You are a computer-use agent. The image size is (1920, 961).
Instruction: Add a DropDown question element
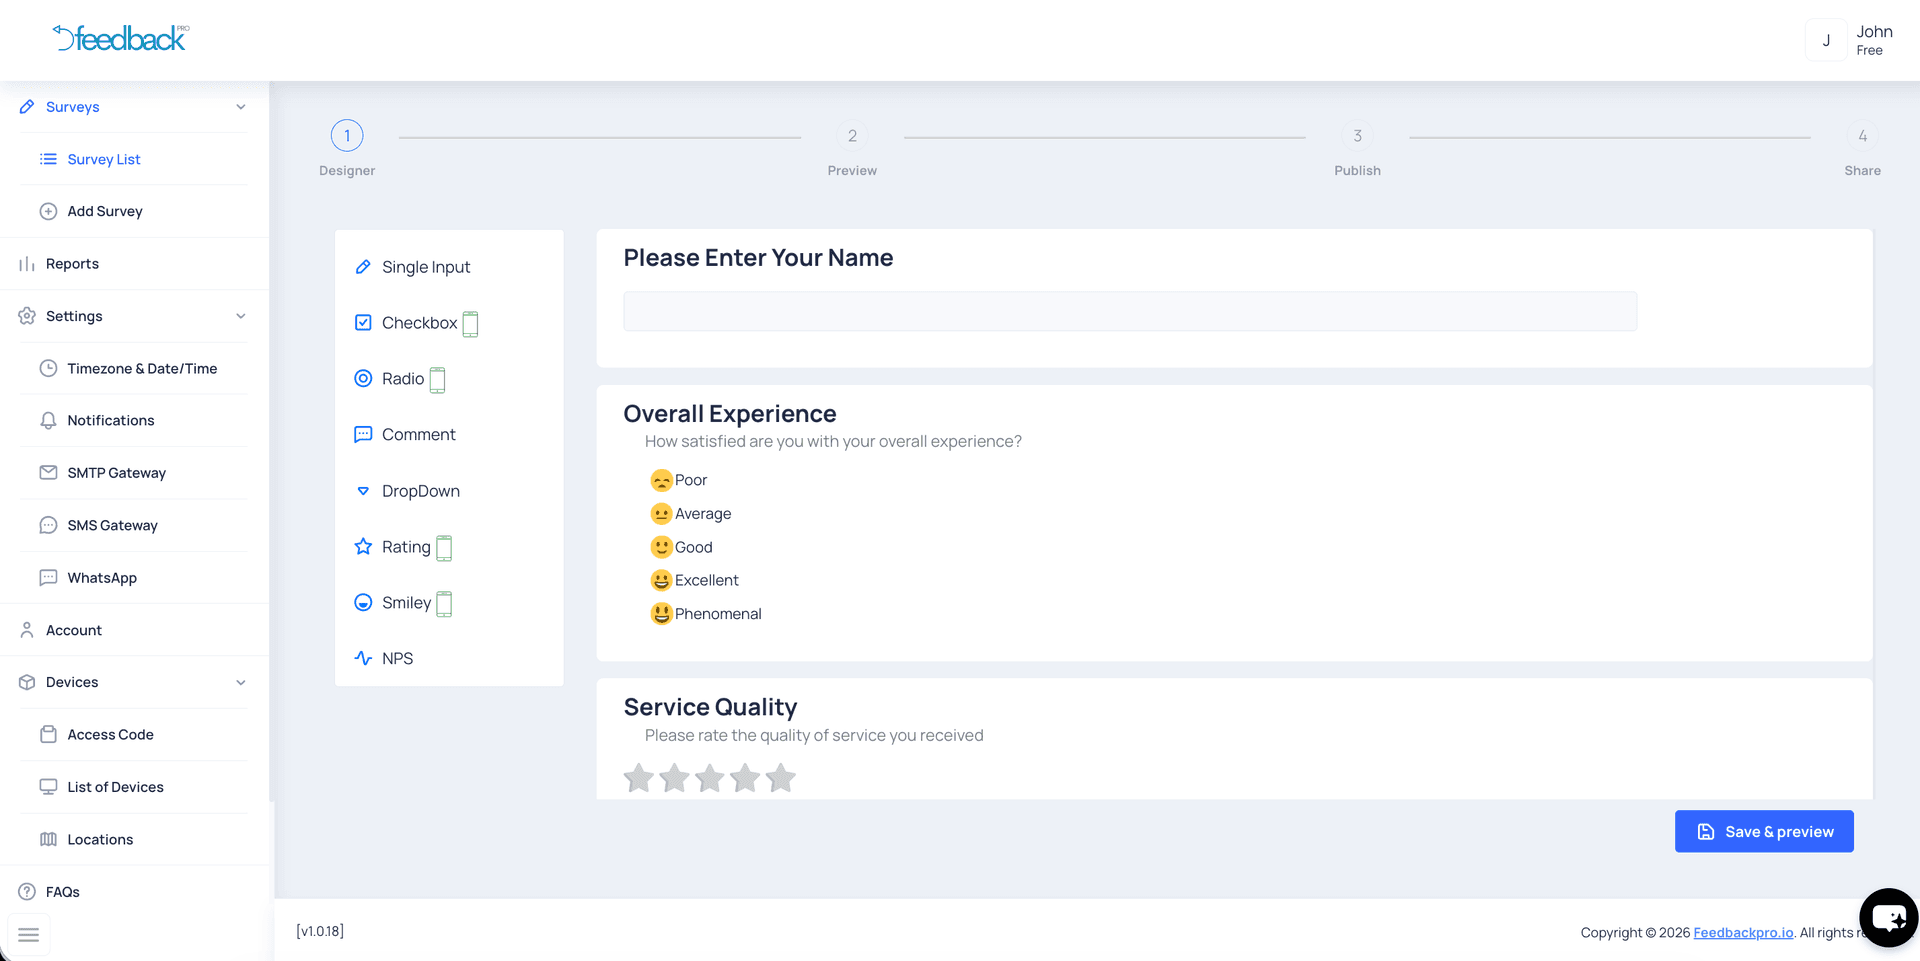point(421,490)
